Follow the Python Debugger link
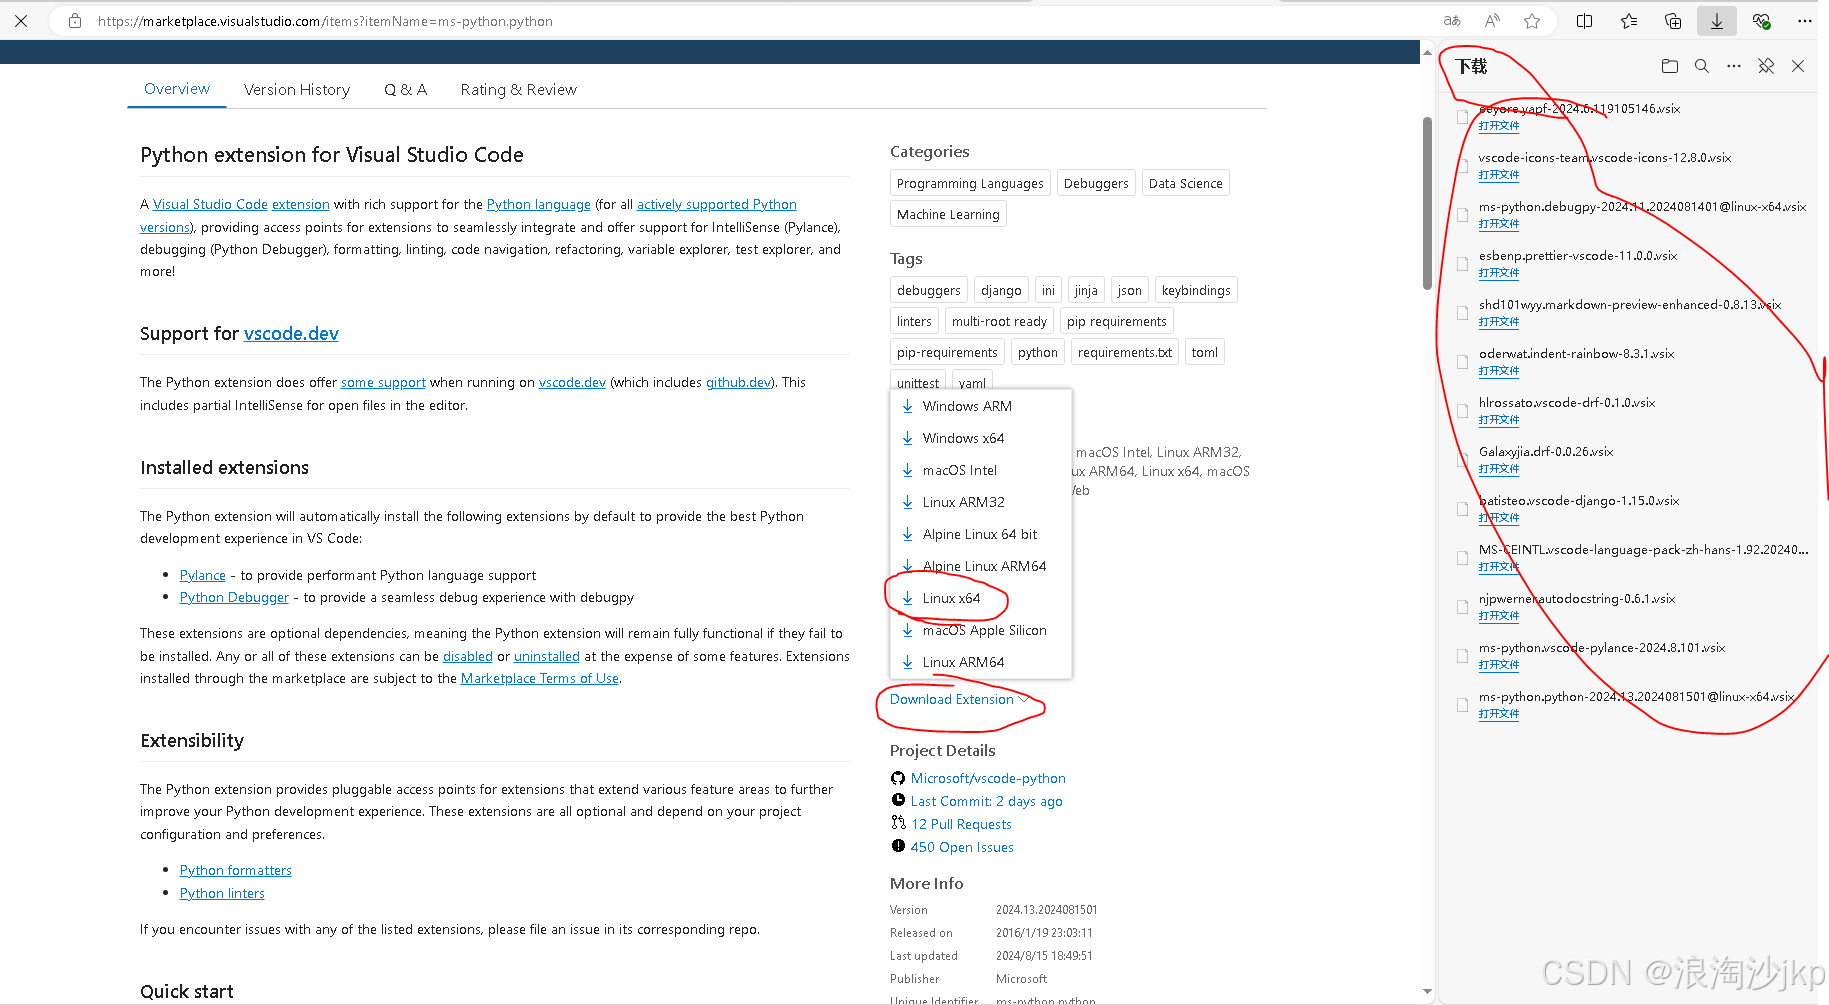 (x=234, y=597)
